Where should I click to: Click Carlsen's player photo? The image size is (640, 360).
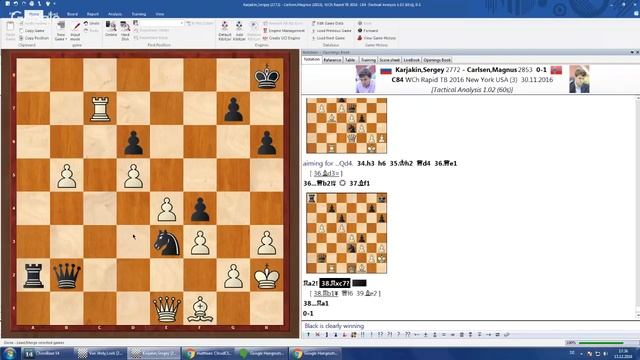click(x=579, y=79)
